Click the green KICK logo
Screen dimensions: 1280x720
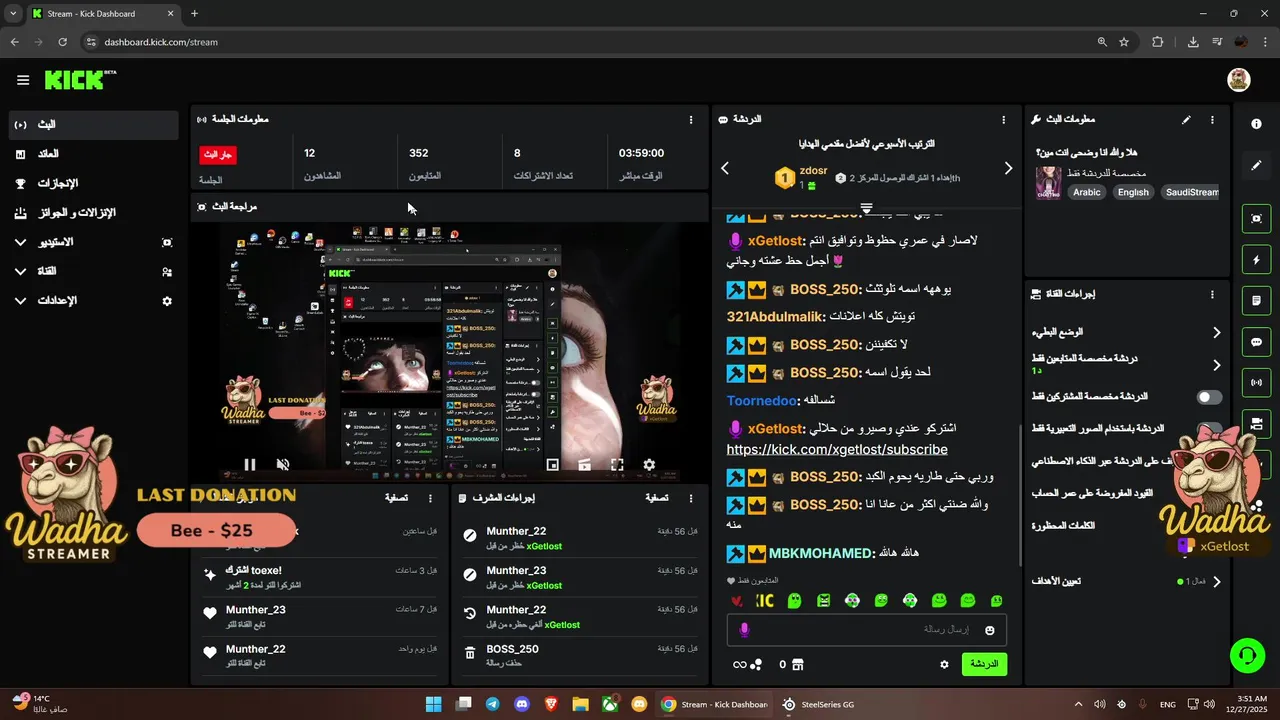80,80
